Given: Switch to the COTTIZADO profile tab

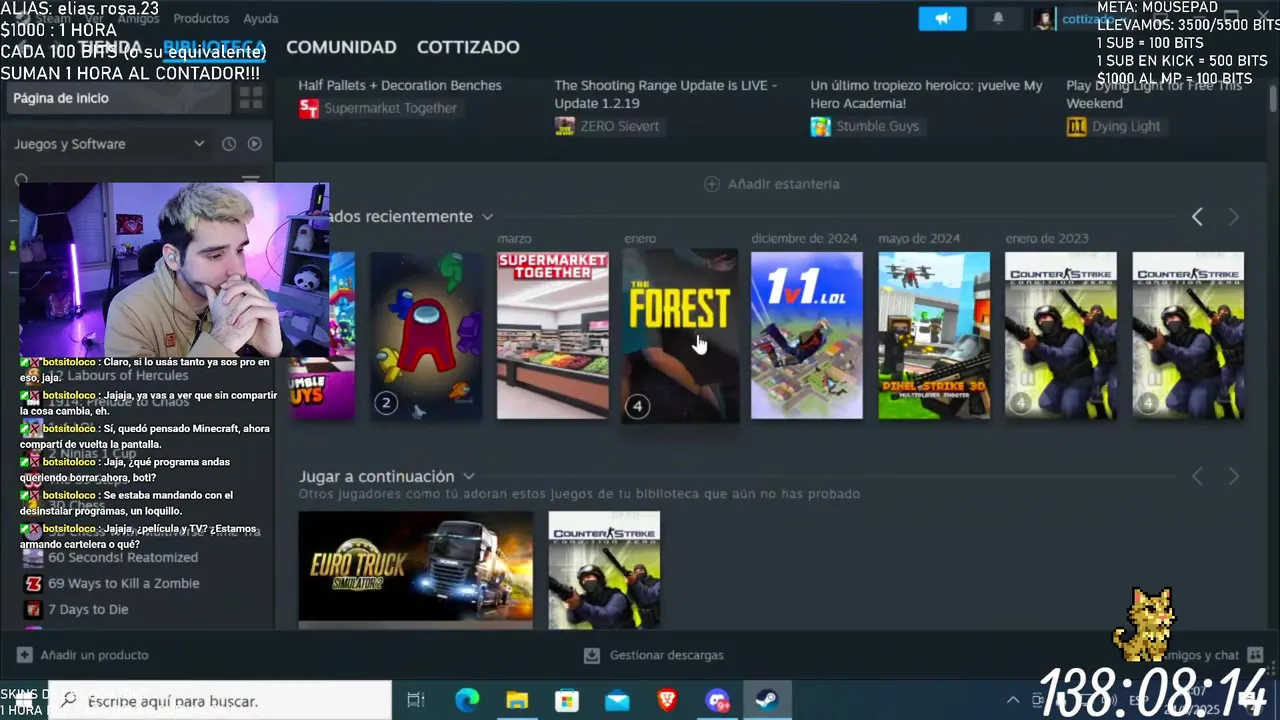Looking at the screenshot, I should point(468,47).
